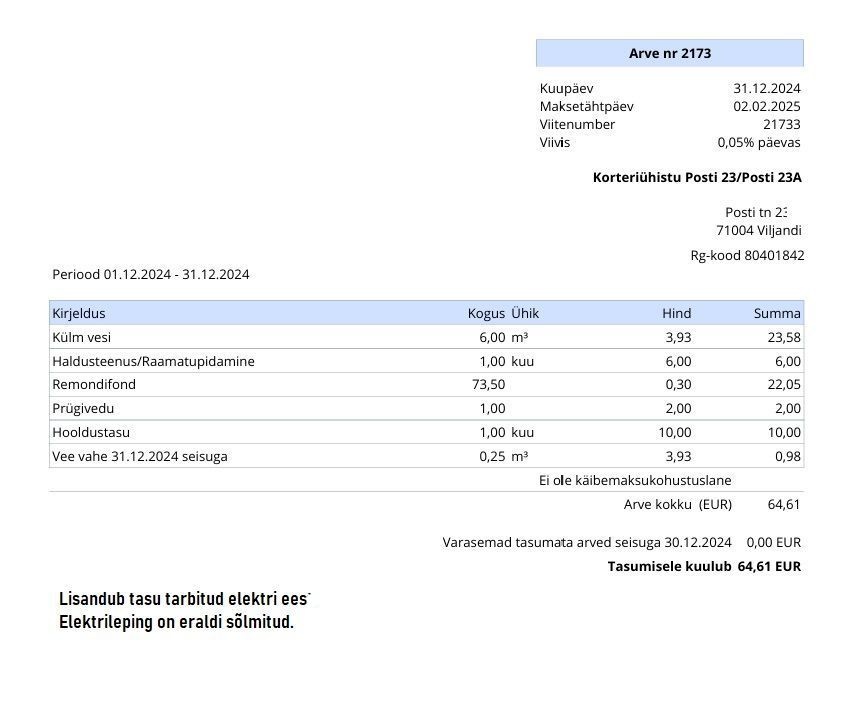845x708 pixels.
Task: Click the "Ei ole käibemaksukohustuslane" note
Action: pyautogui.click(x=635, y=480)
